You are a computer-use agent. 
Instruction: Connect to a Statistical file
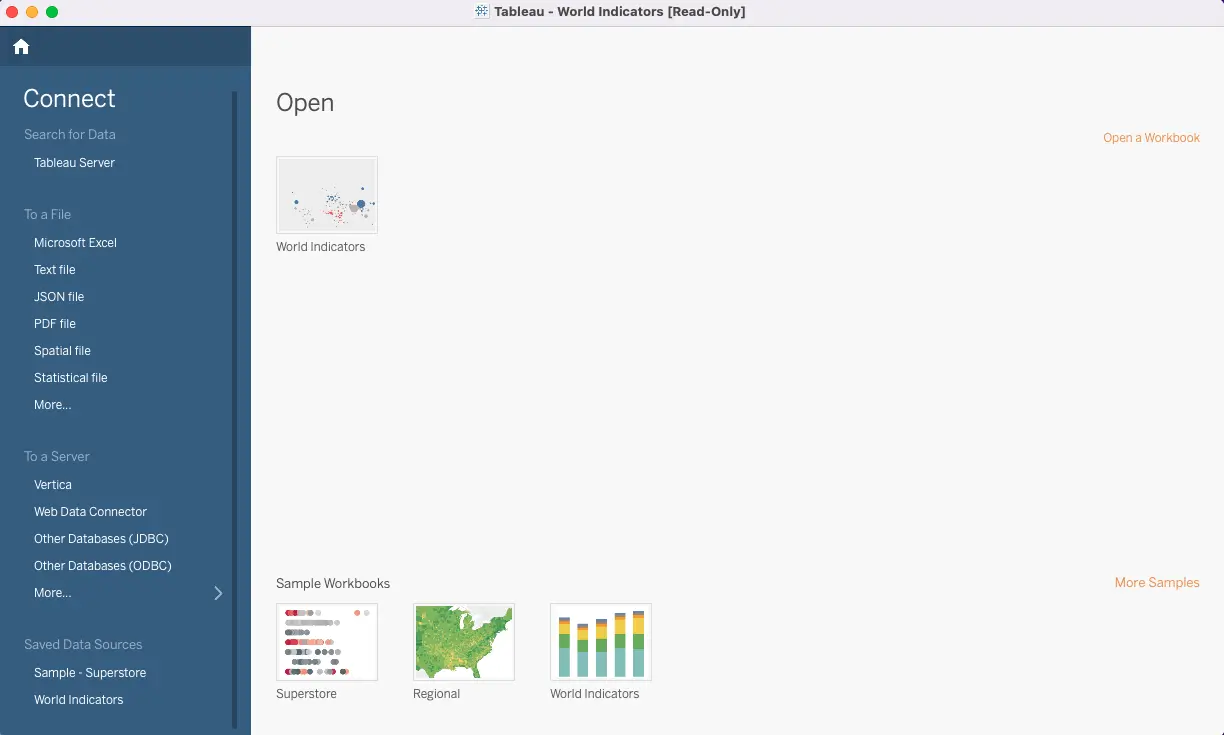pos(70,377)
